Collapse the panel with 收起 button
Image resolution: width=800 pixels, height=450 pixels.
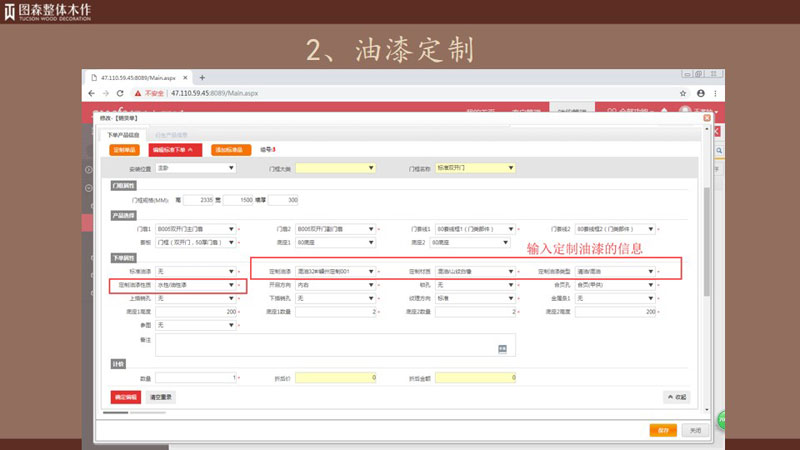coord(676,396)
